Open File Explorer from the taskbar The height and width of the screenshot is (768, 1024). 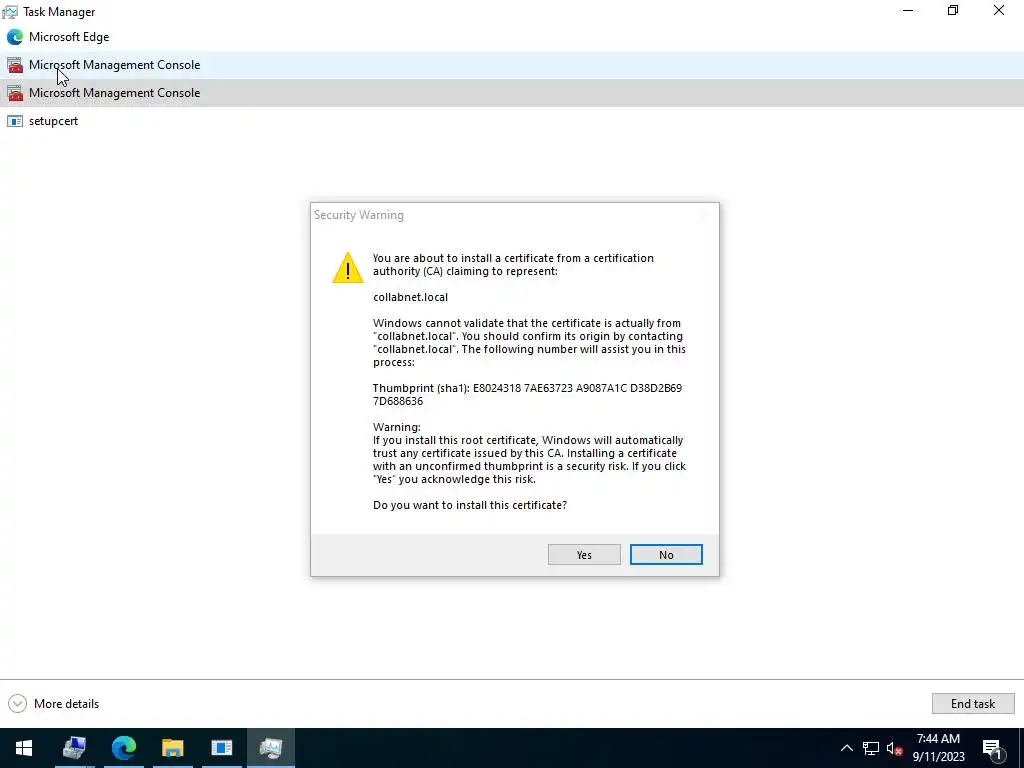click(172, 748)
